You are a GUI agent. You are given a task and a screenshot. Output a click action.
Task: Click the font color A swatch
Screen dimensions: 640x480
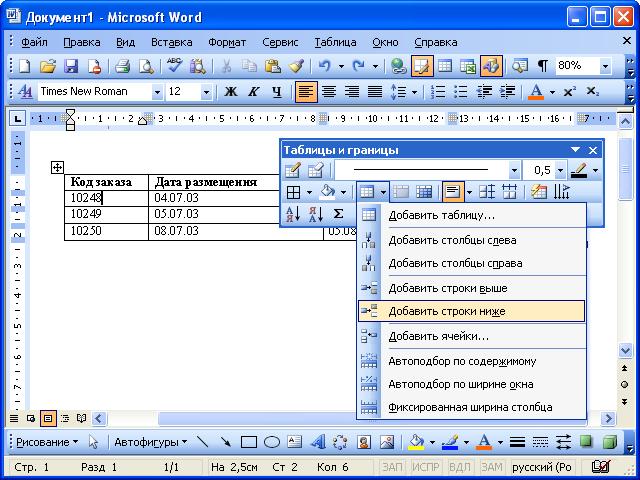pyautogui.click(x=536, y=91)
